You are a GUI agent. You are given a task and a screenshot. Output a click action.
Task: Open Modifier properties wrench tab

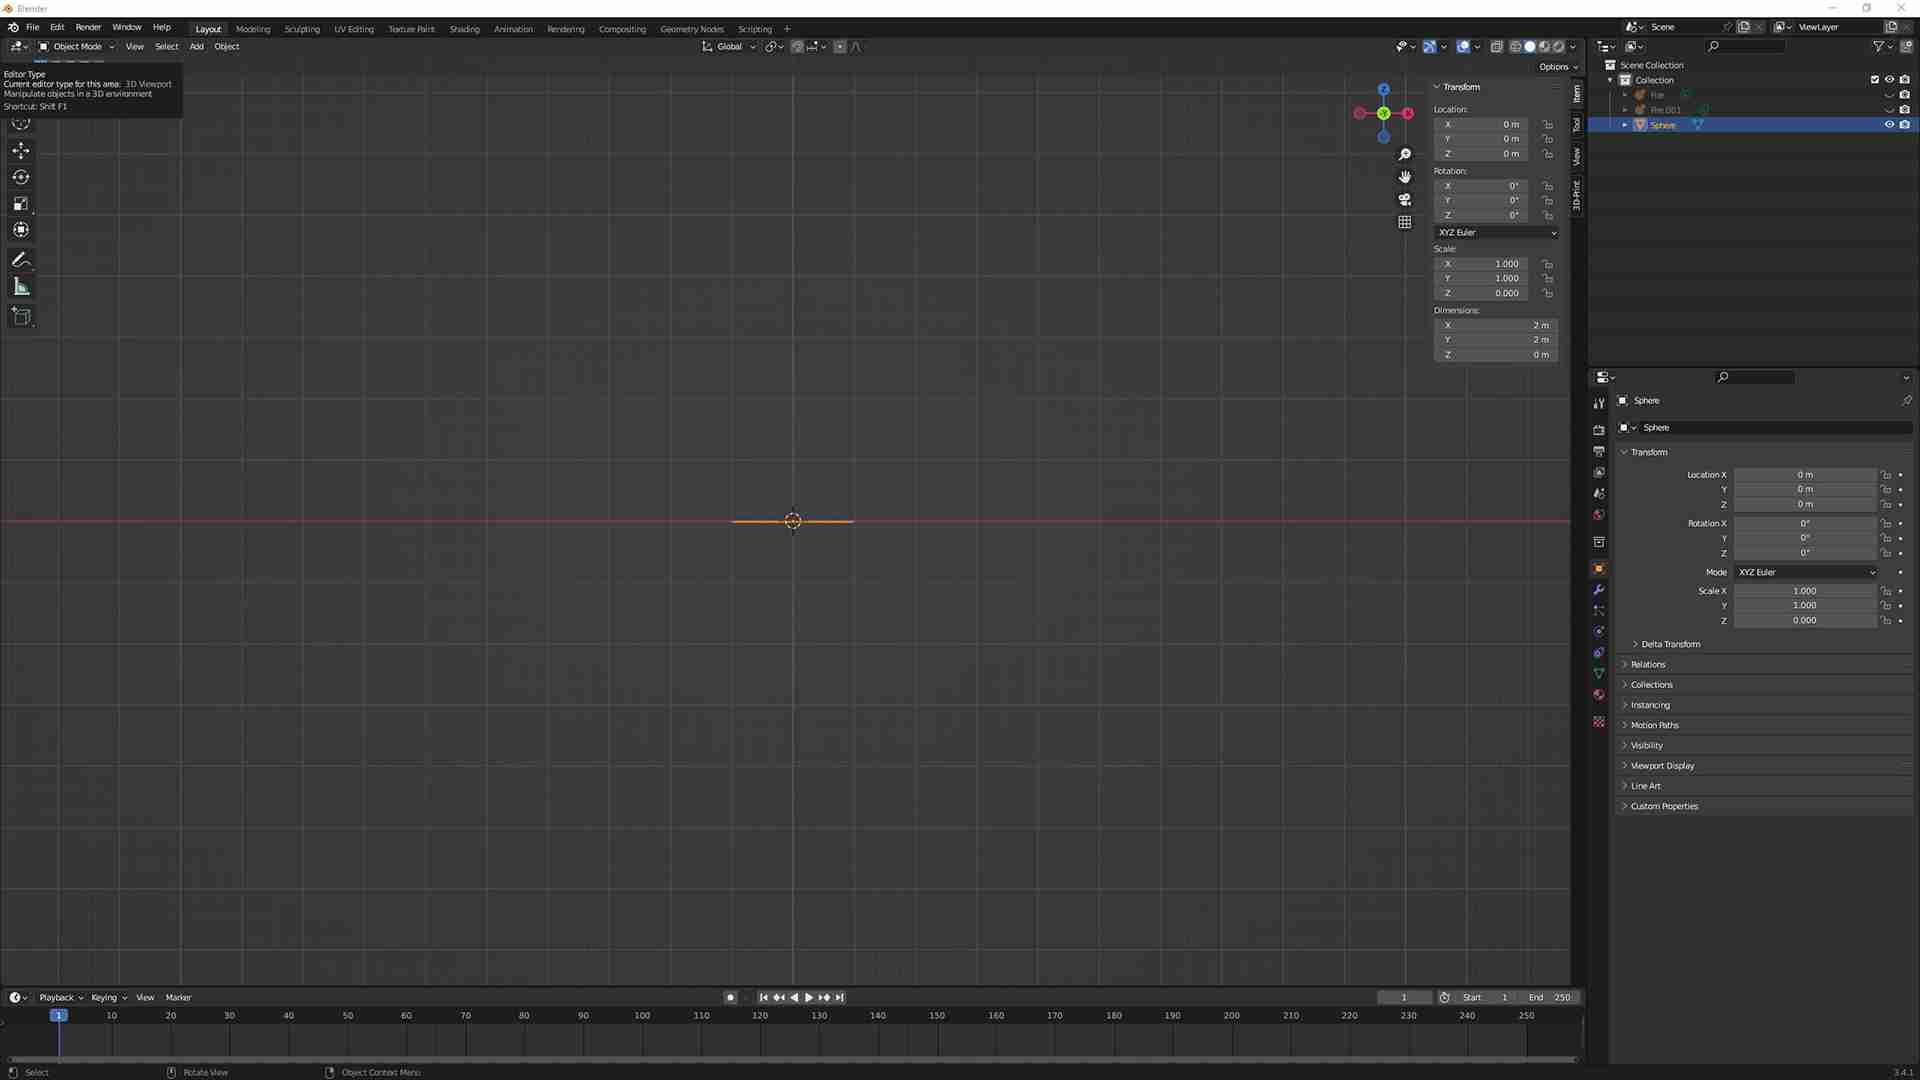(x=1599, y=589)
